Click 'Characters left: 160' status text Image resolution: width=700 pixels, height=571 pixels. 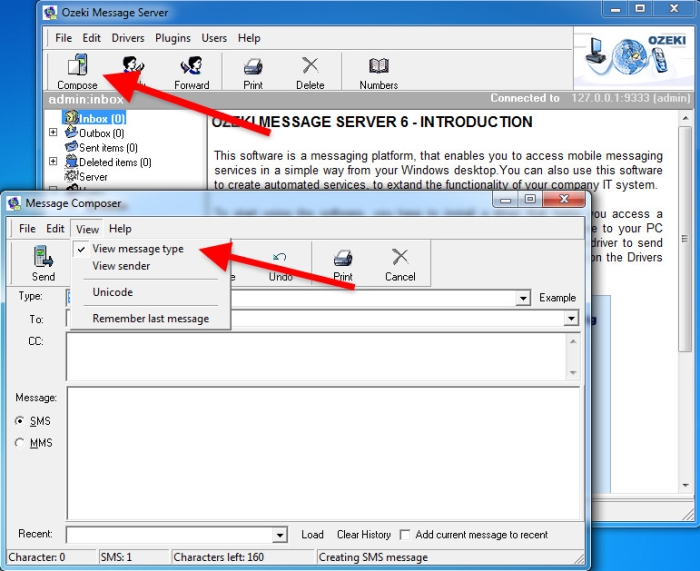219,558
